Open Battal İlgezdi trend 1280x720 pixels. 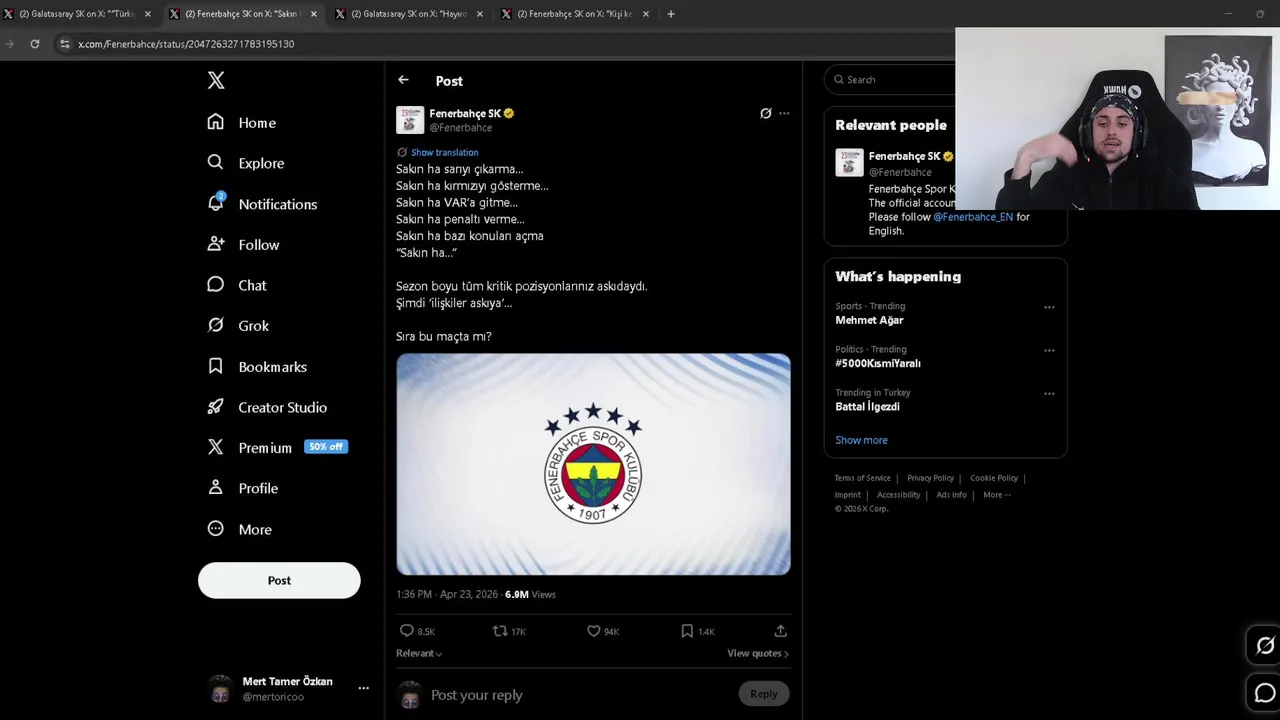[x=867, y=407]
